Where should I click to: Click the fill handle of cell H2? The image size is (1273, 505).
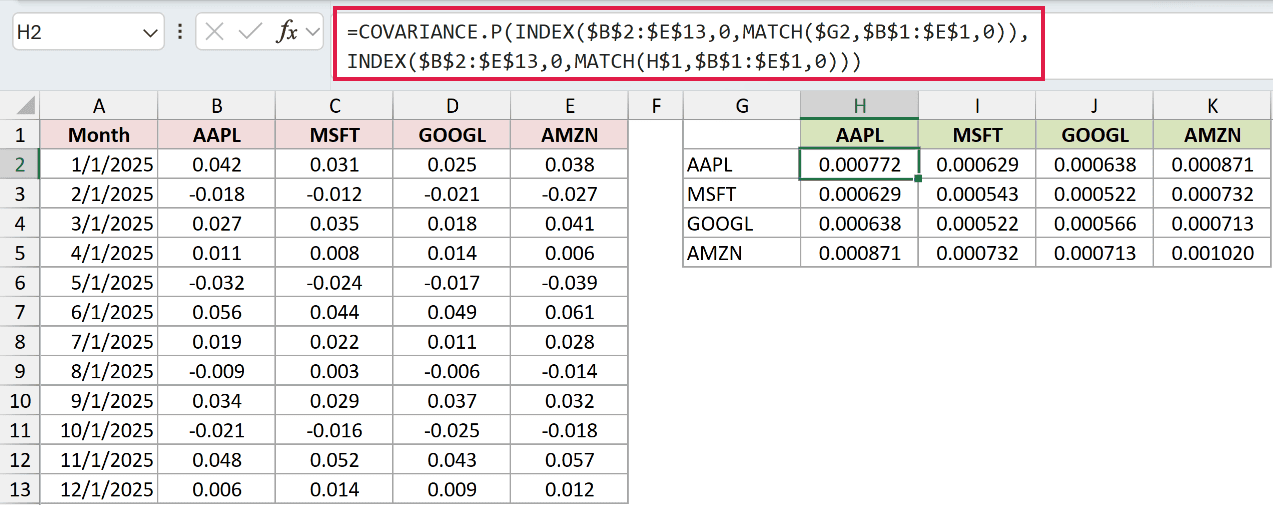coord(918,179)
